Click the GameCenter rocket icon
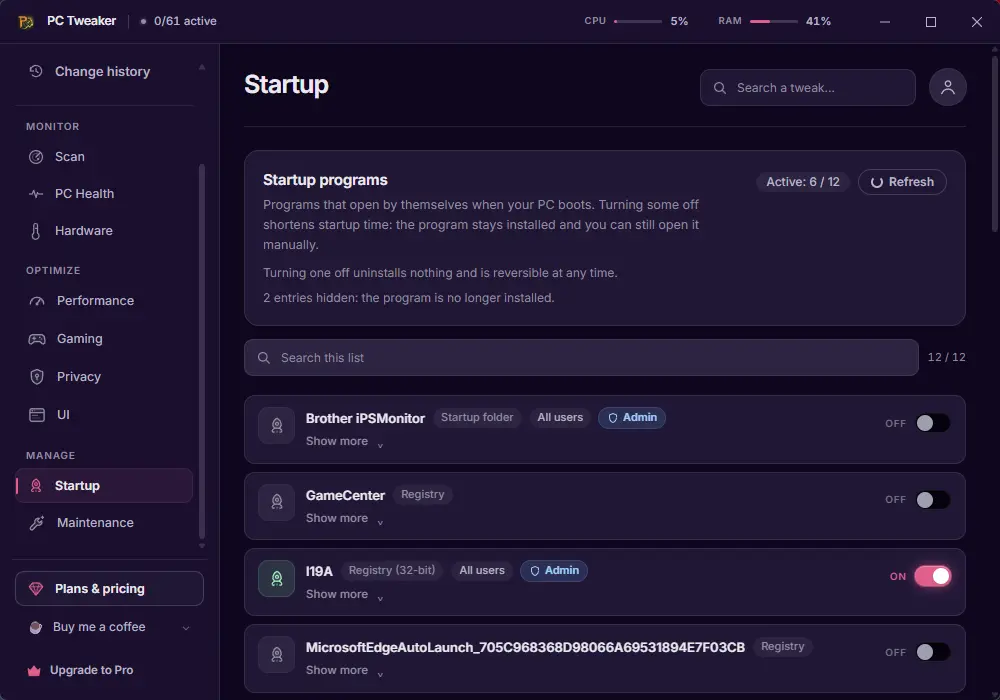This screenshot has width=1000, height=700. 277,502
